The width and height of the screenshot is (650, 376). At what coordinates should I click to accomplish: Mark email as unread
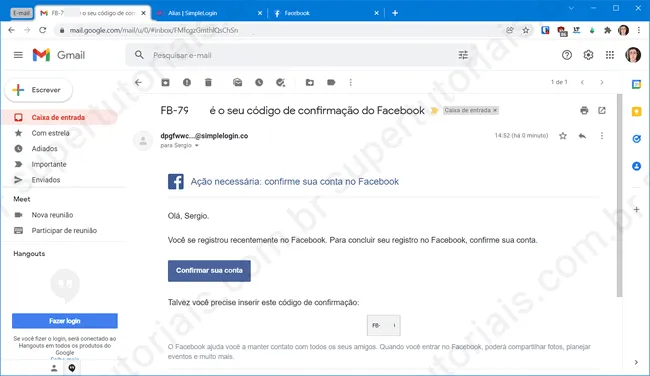coord(238,82)
